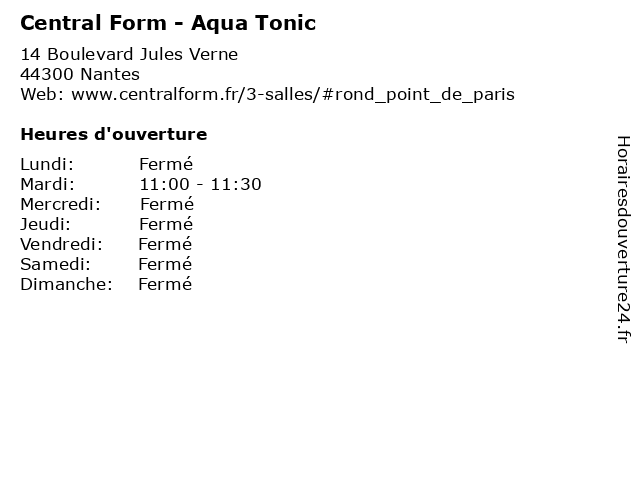
Task: Click the Fermé status for Mercredi
Action: (x=167, y=204)
